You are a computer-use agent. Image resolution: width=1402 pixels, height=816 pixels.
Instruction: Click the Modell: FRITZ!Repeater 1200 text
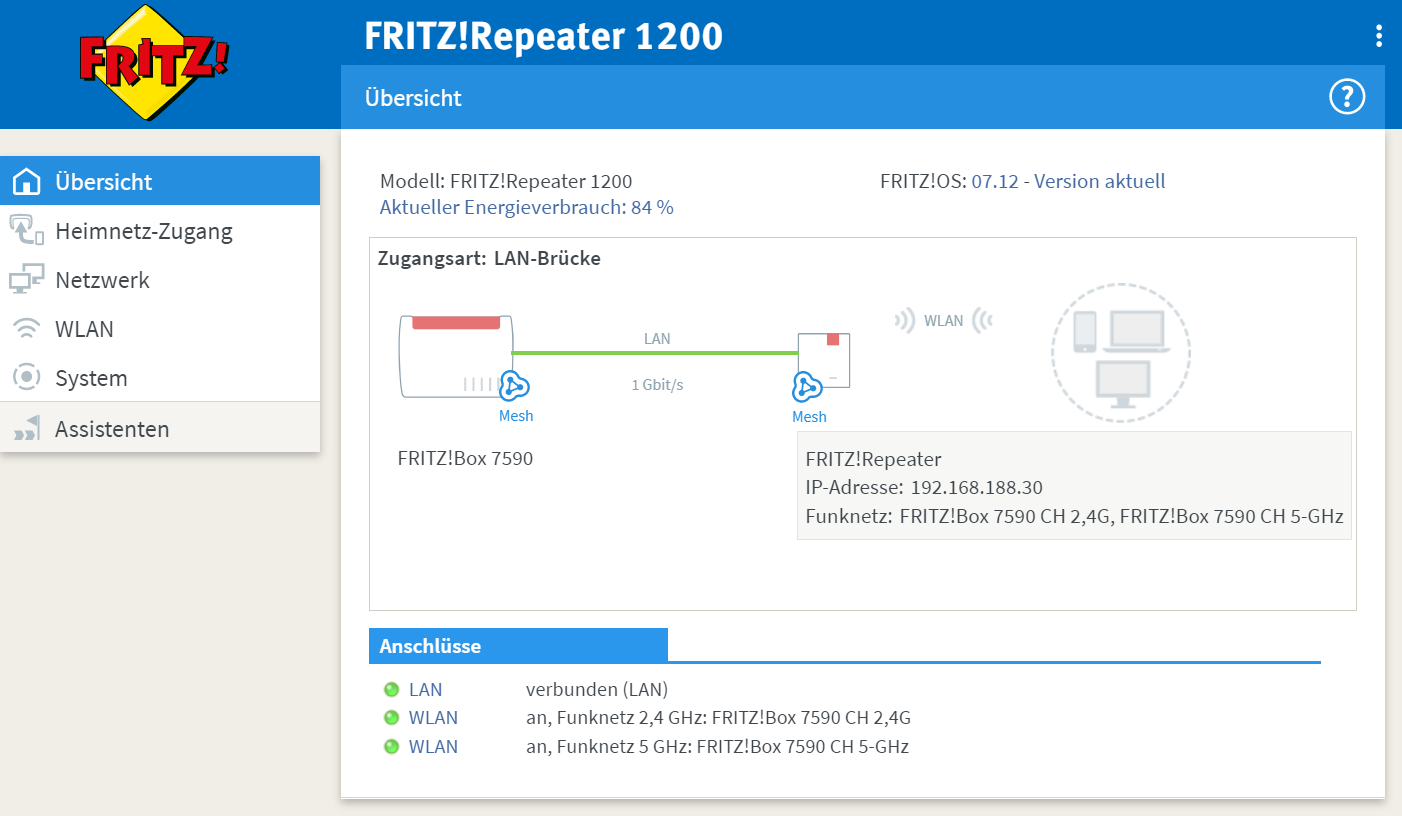506,182
